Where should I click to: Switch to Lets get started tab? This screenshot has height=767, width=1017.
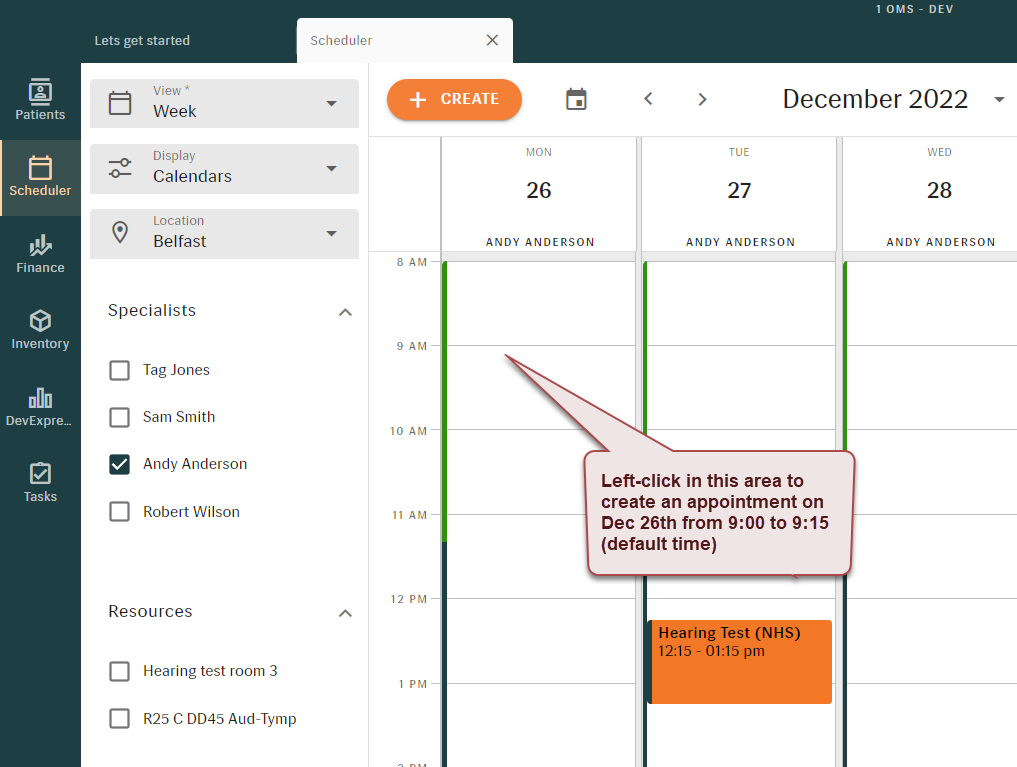(x=142, y=41)
